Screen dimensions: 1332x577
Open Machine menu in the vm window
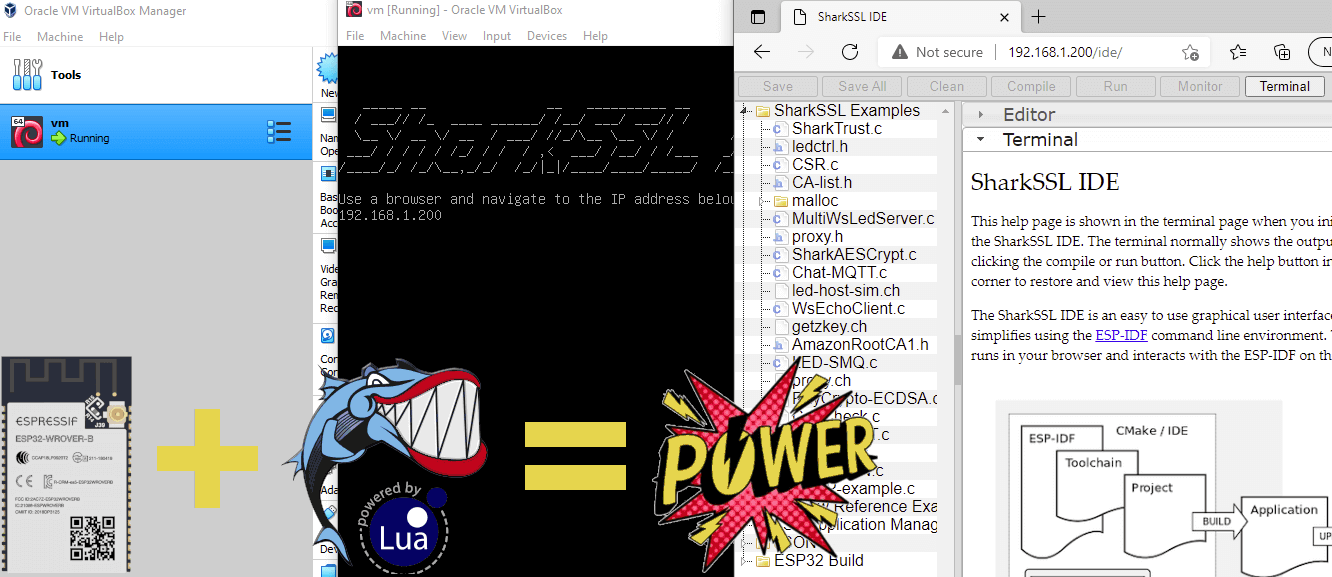[403, 36]
